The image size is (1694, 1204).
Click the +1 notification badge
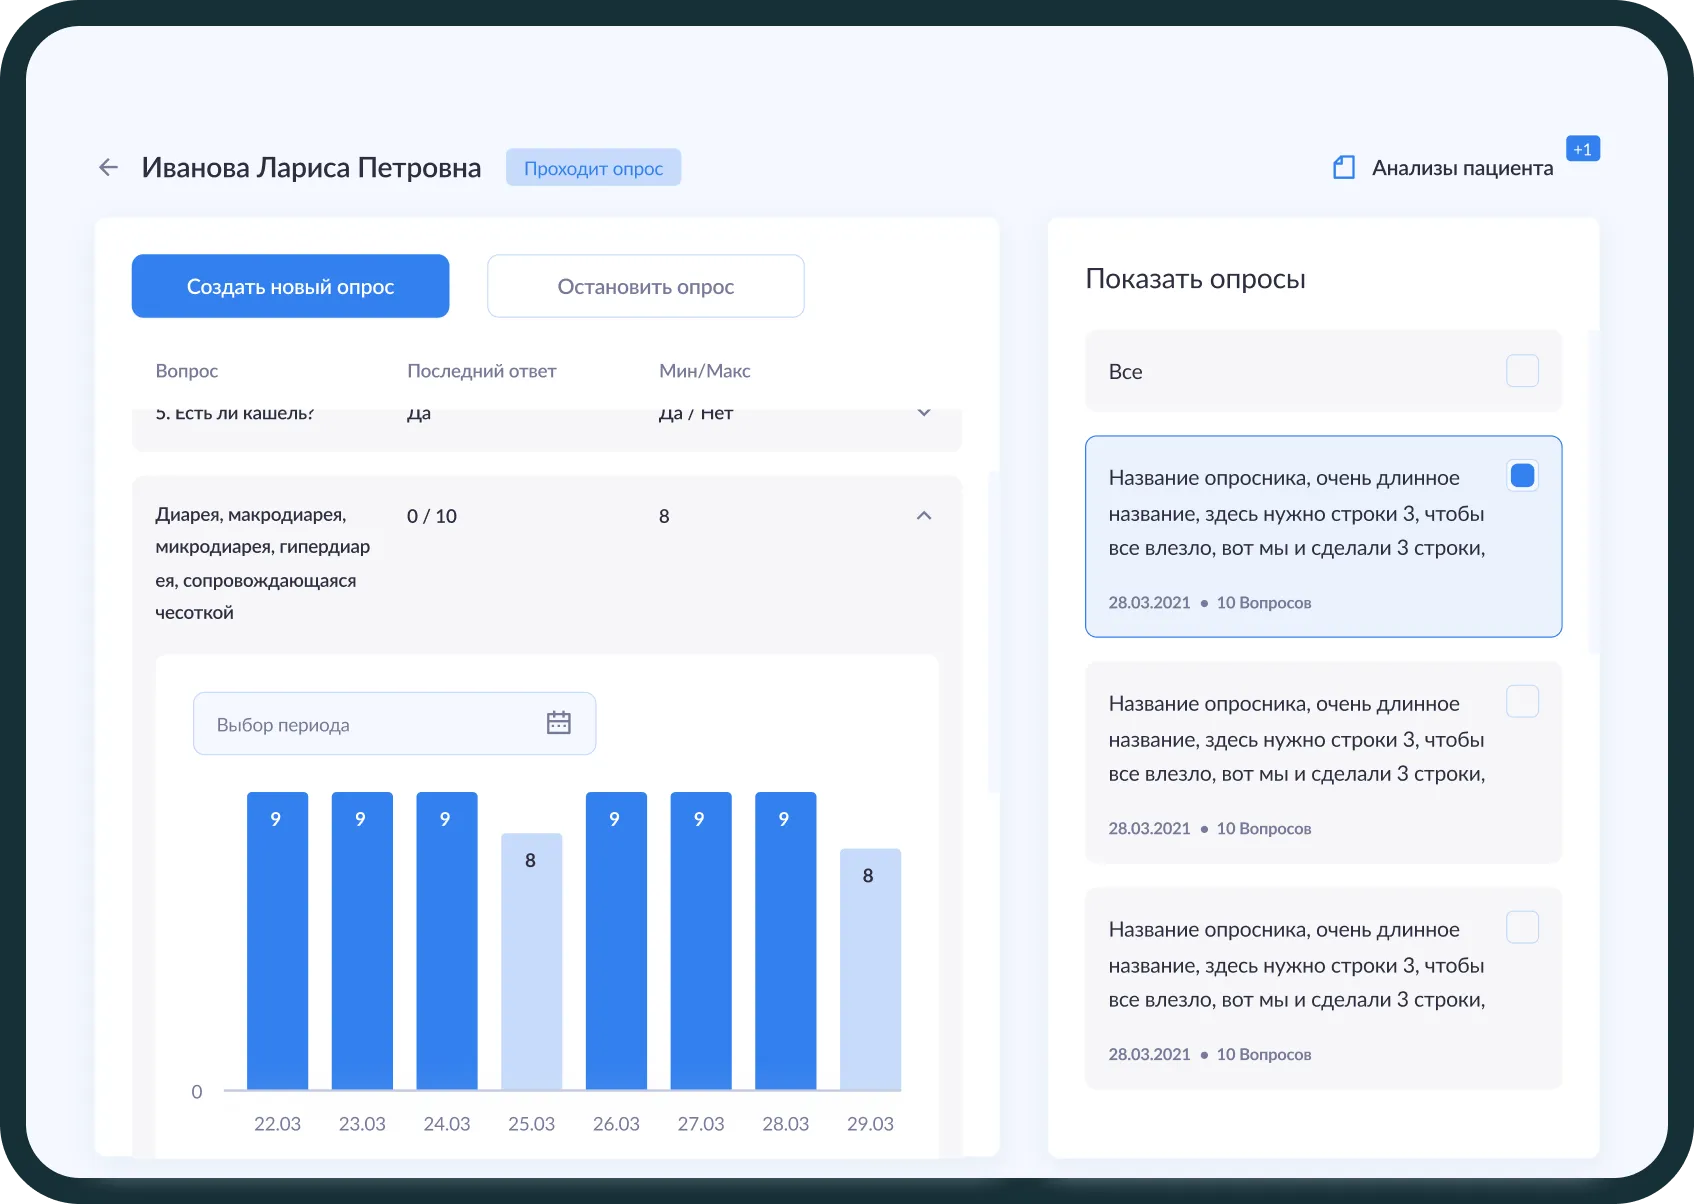1583,149
